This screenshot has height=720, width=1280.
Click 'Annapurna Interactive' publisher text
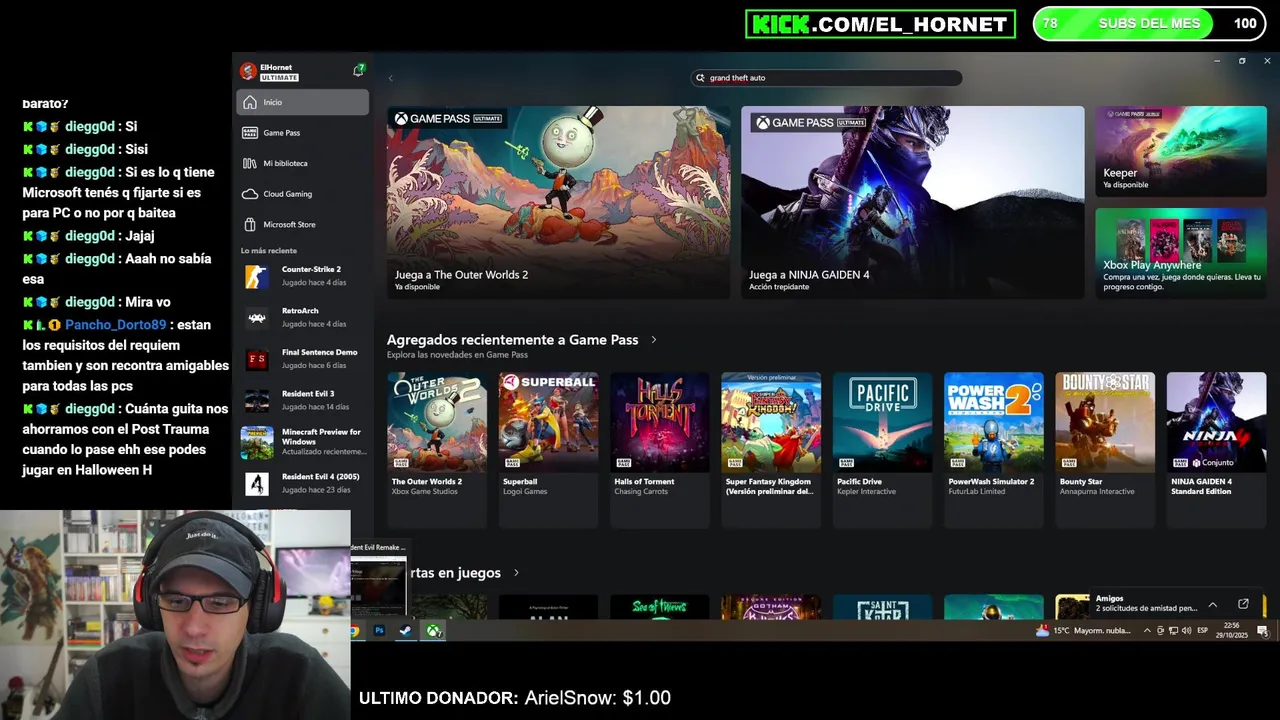[x=1097, y=492]
